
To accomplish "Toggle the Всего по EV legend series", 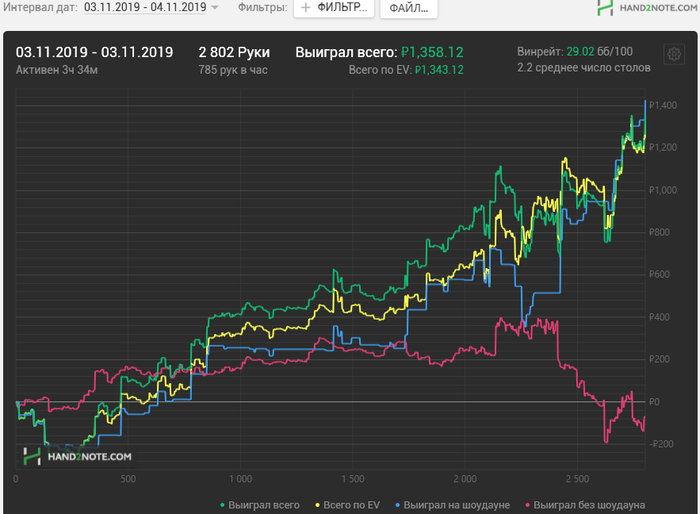I will click(x=347, y=505).
